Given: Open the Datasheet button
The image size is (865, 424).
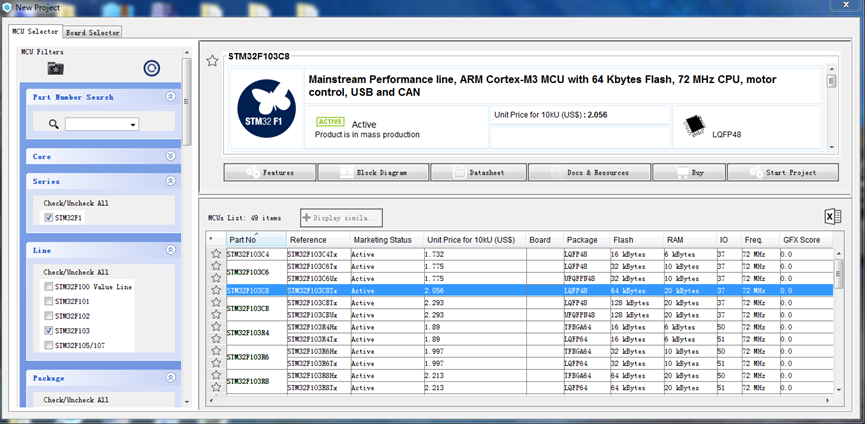Looking at the screenshot, I should click(480, 173).
